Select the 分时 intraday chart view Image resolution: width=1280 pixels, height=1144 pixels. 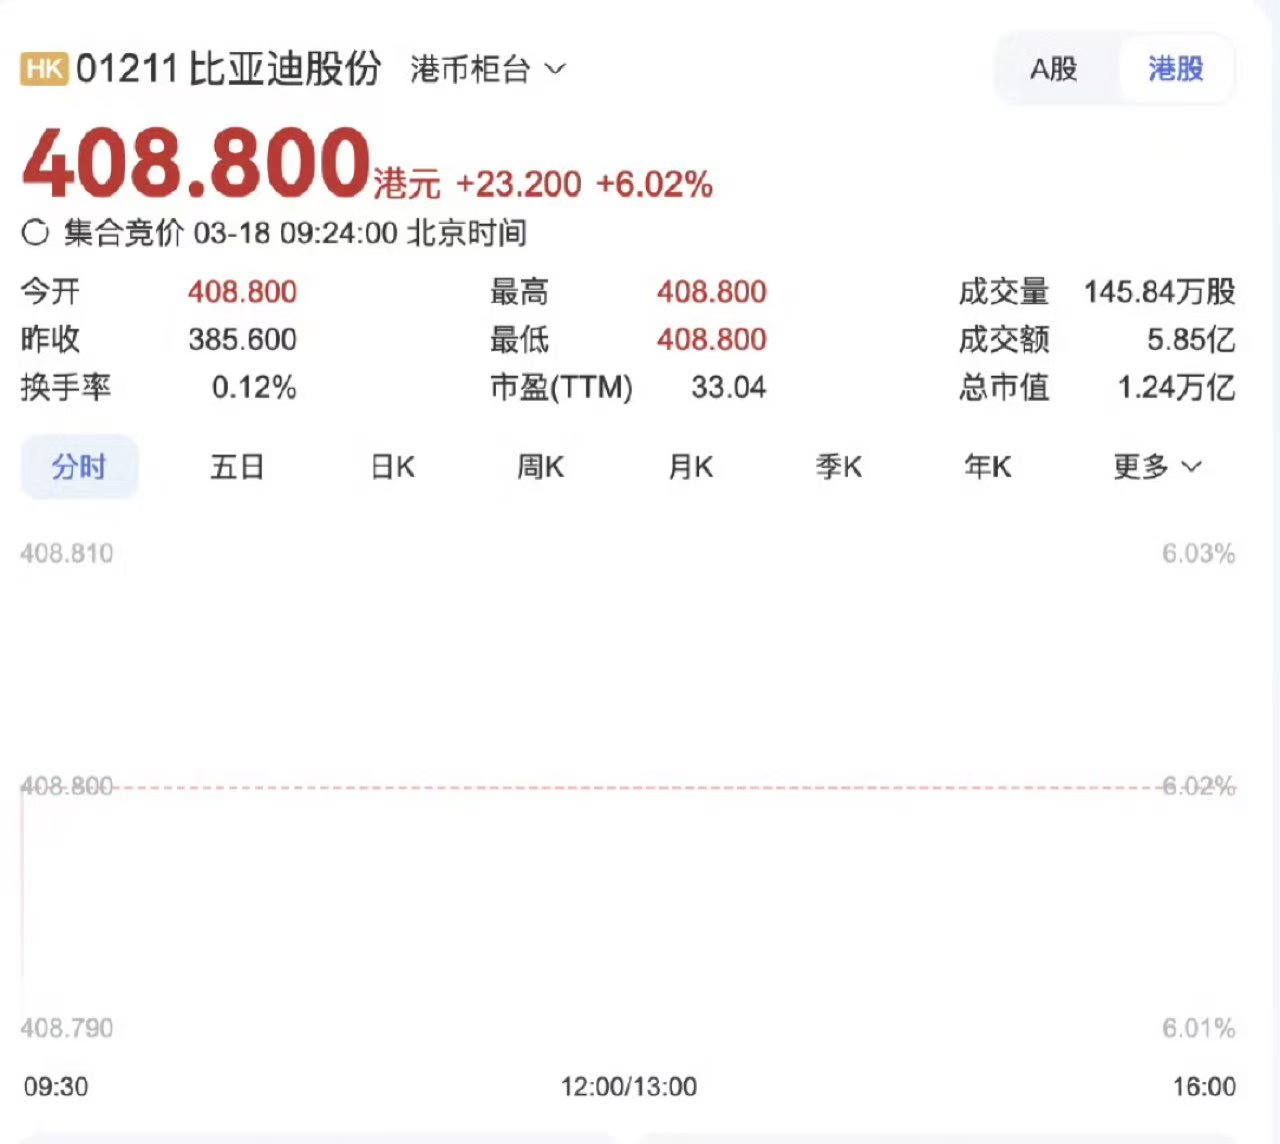pos(79,466)
